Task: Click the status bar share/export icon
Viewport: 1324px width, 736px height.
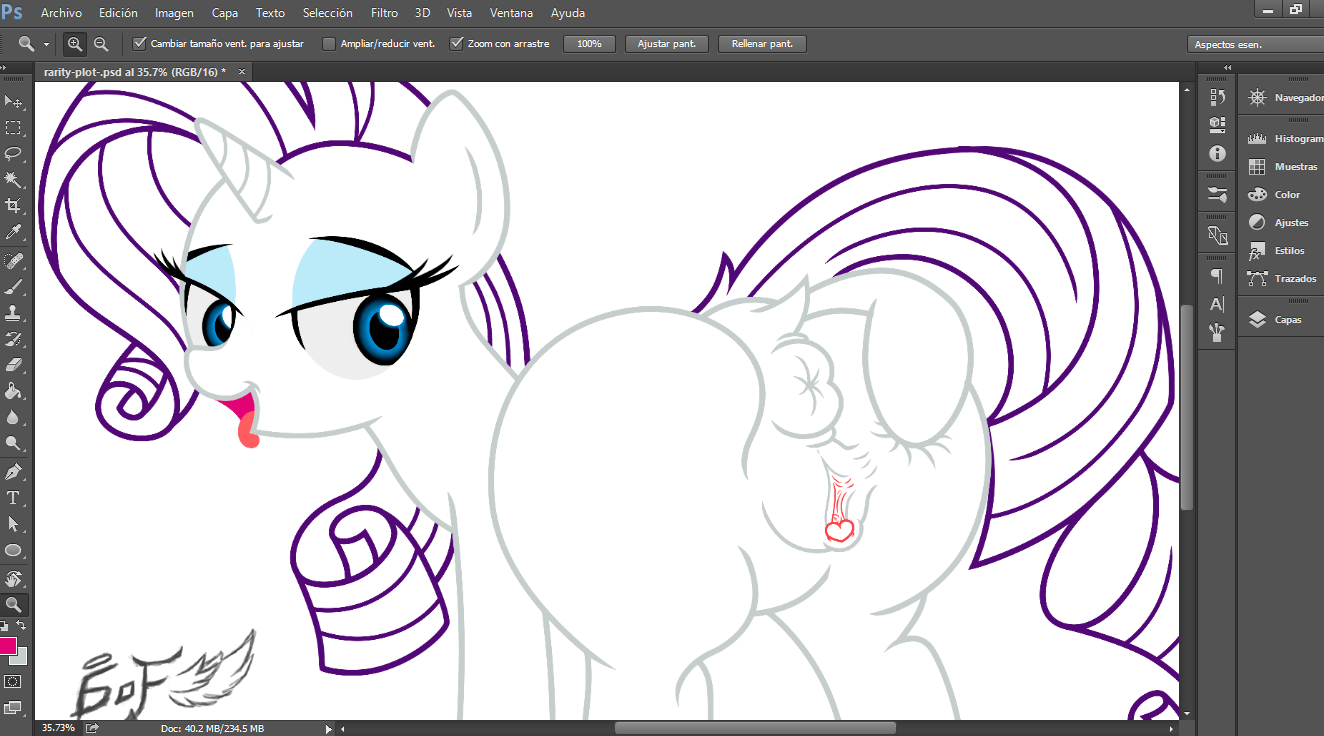Action: (93, 728)
